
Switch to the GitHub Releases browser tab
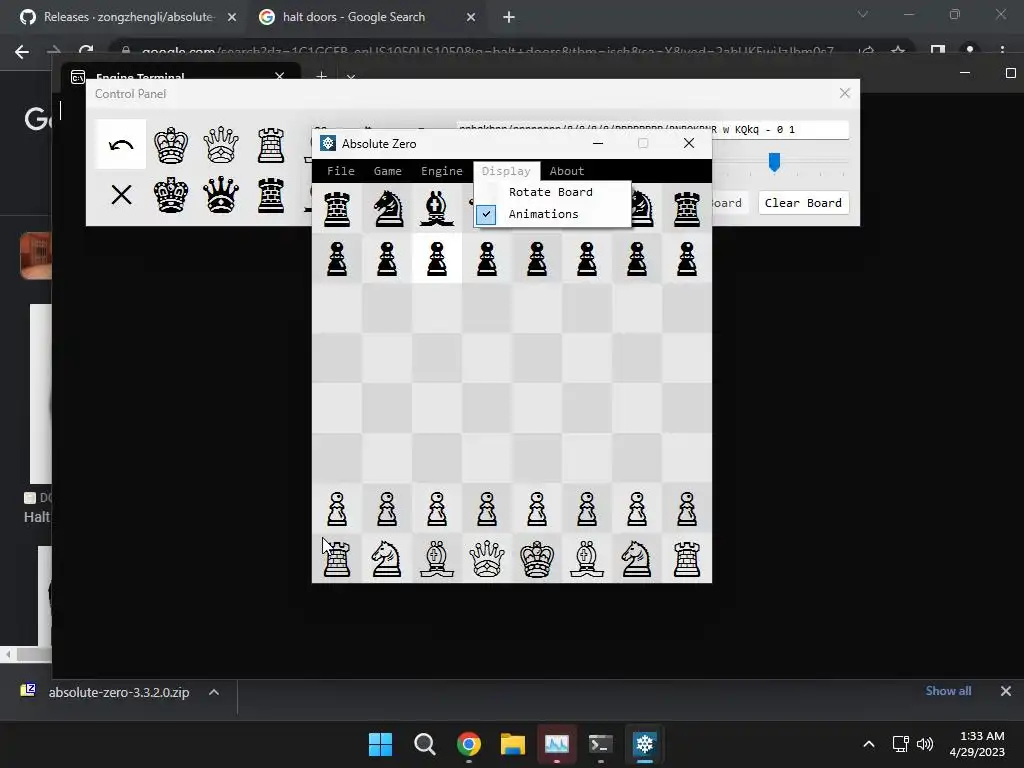(x=129, y=17)
